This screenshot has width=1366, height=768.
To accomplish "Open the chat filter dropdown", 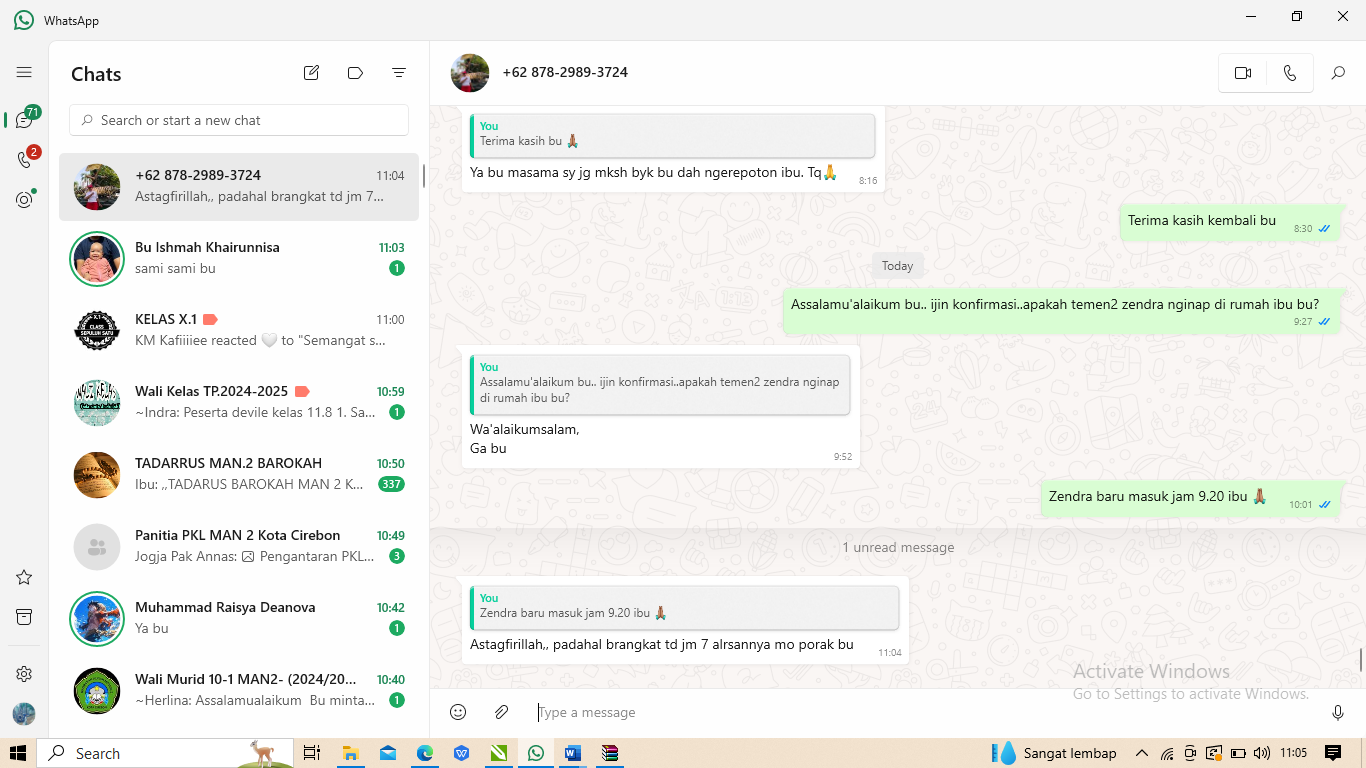I will tap(399, 73).
